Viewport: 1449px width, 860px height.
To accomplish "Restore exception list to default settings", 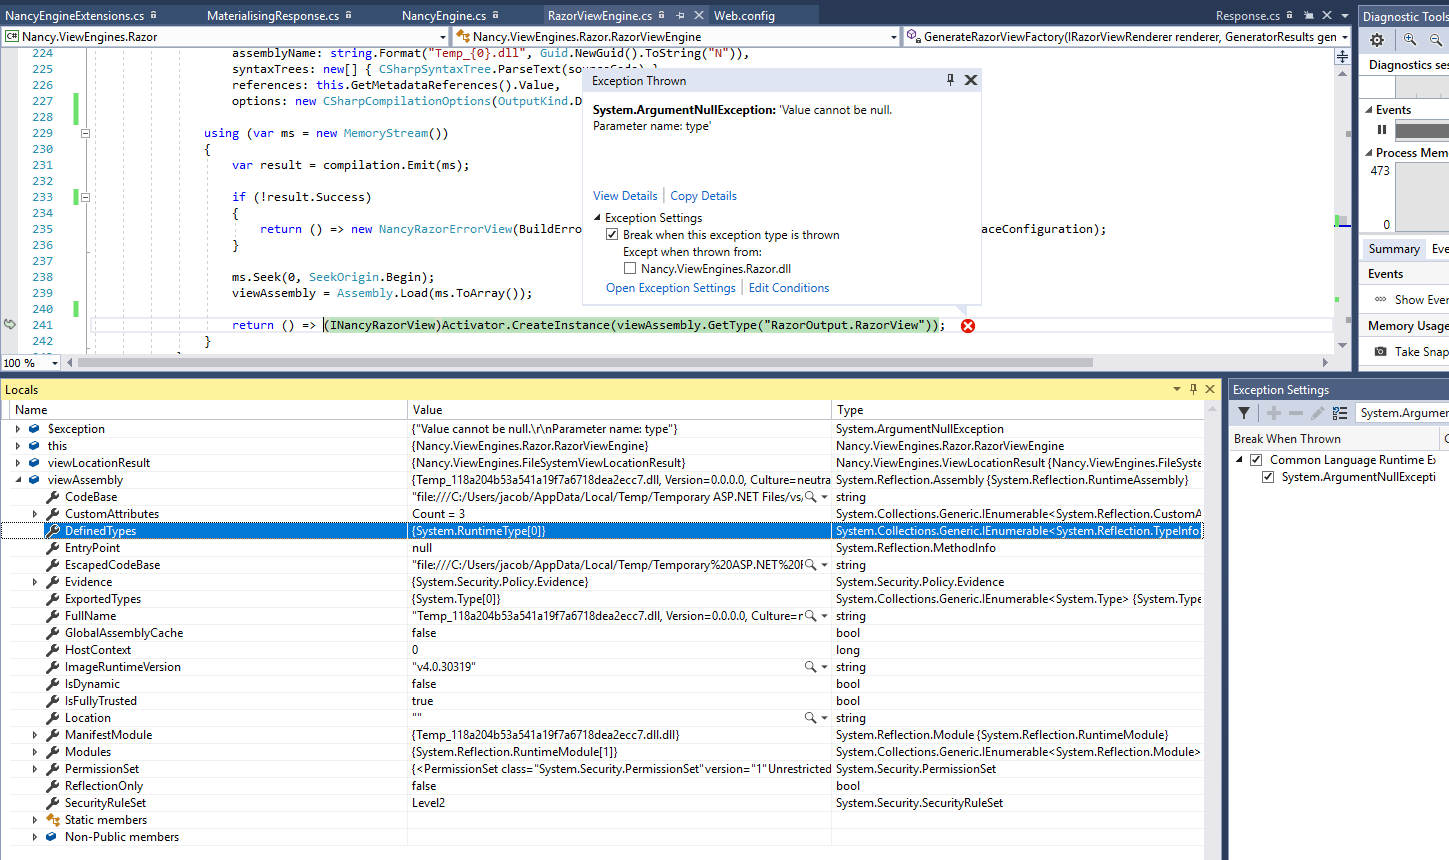I will (1340, 413).
